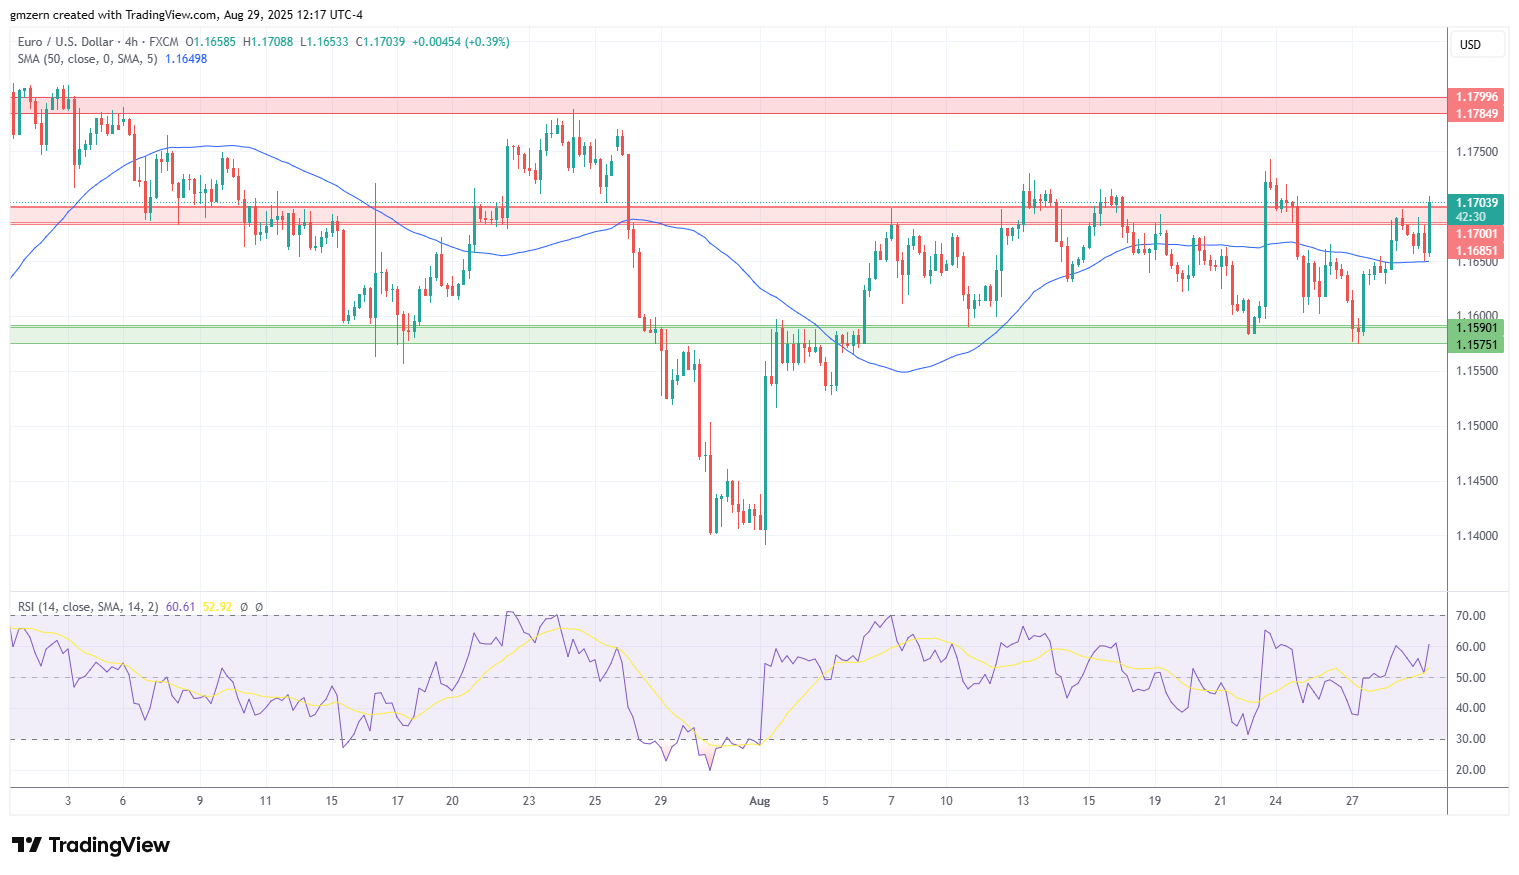Click the 13 date axis label
Screen dimensions: 1519x875
coord(1023,801)
